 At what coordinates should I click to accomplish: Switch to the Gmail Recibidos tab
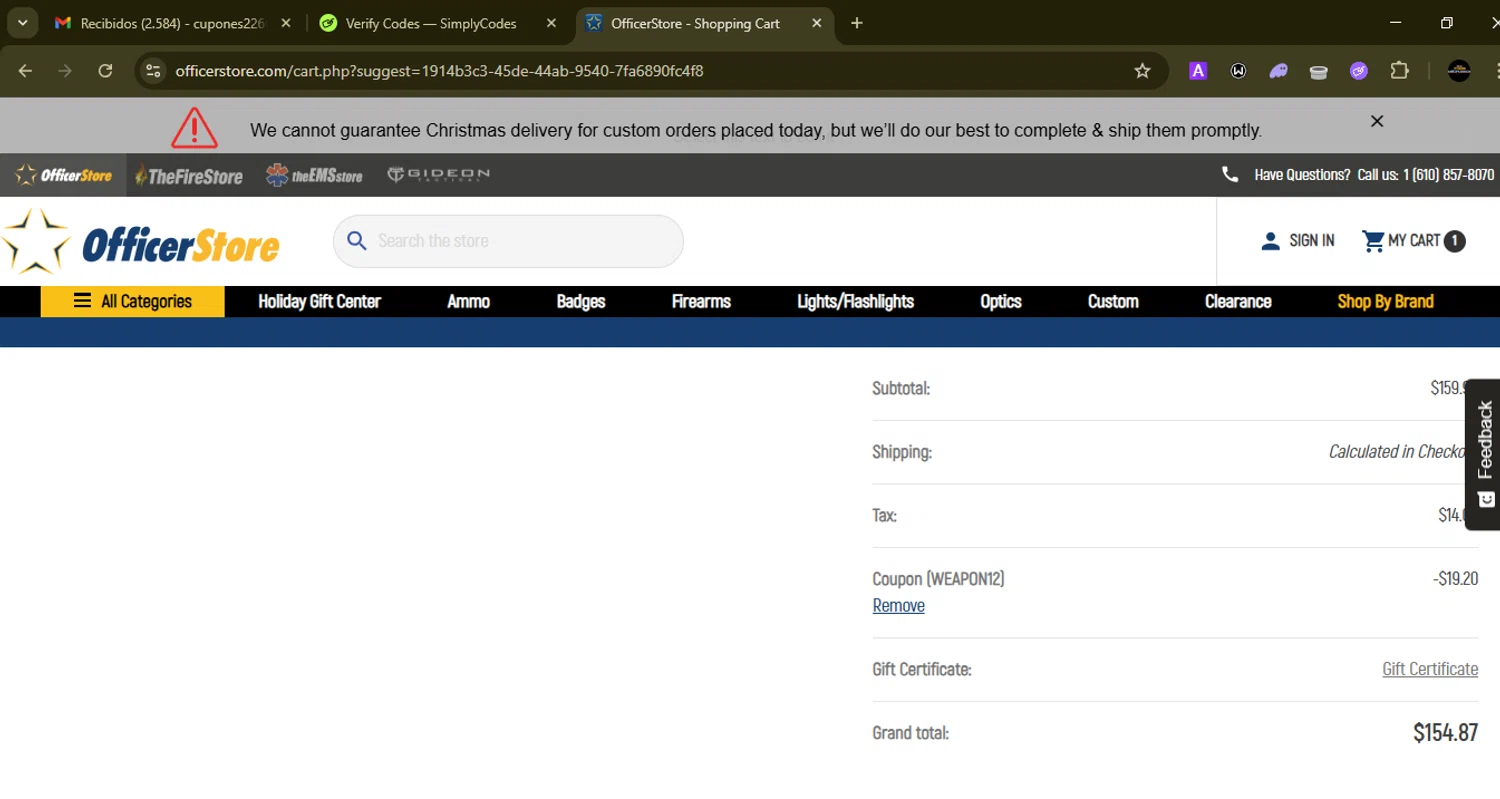160,23
